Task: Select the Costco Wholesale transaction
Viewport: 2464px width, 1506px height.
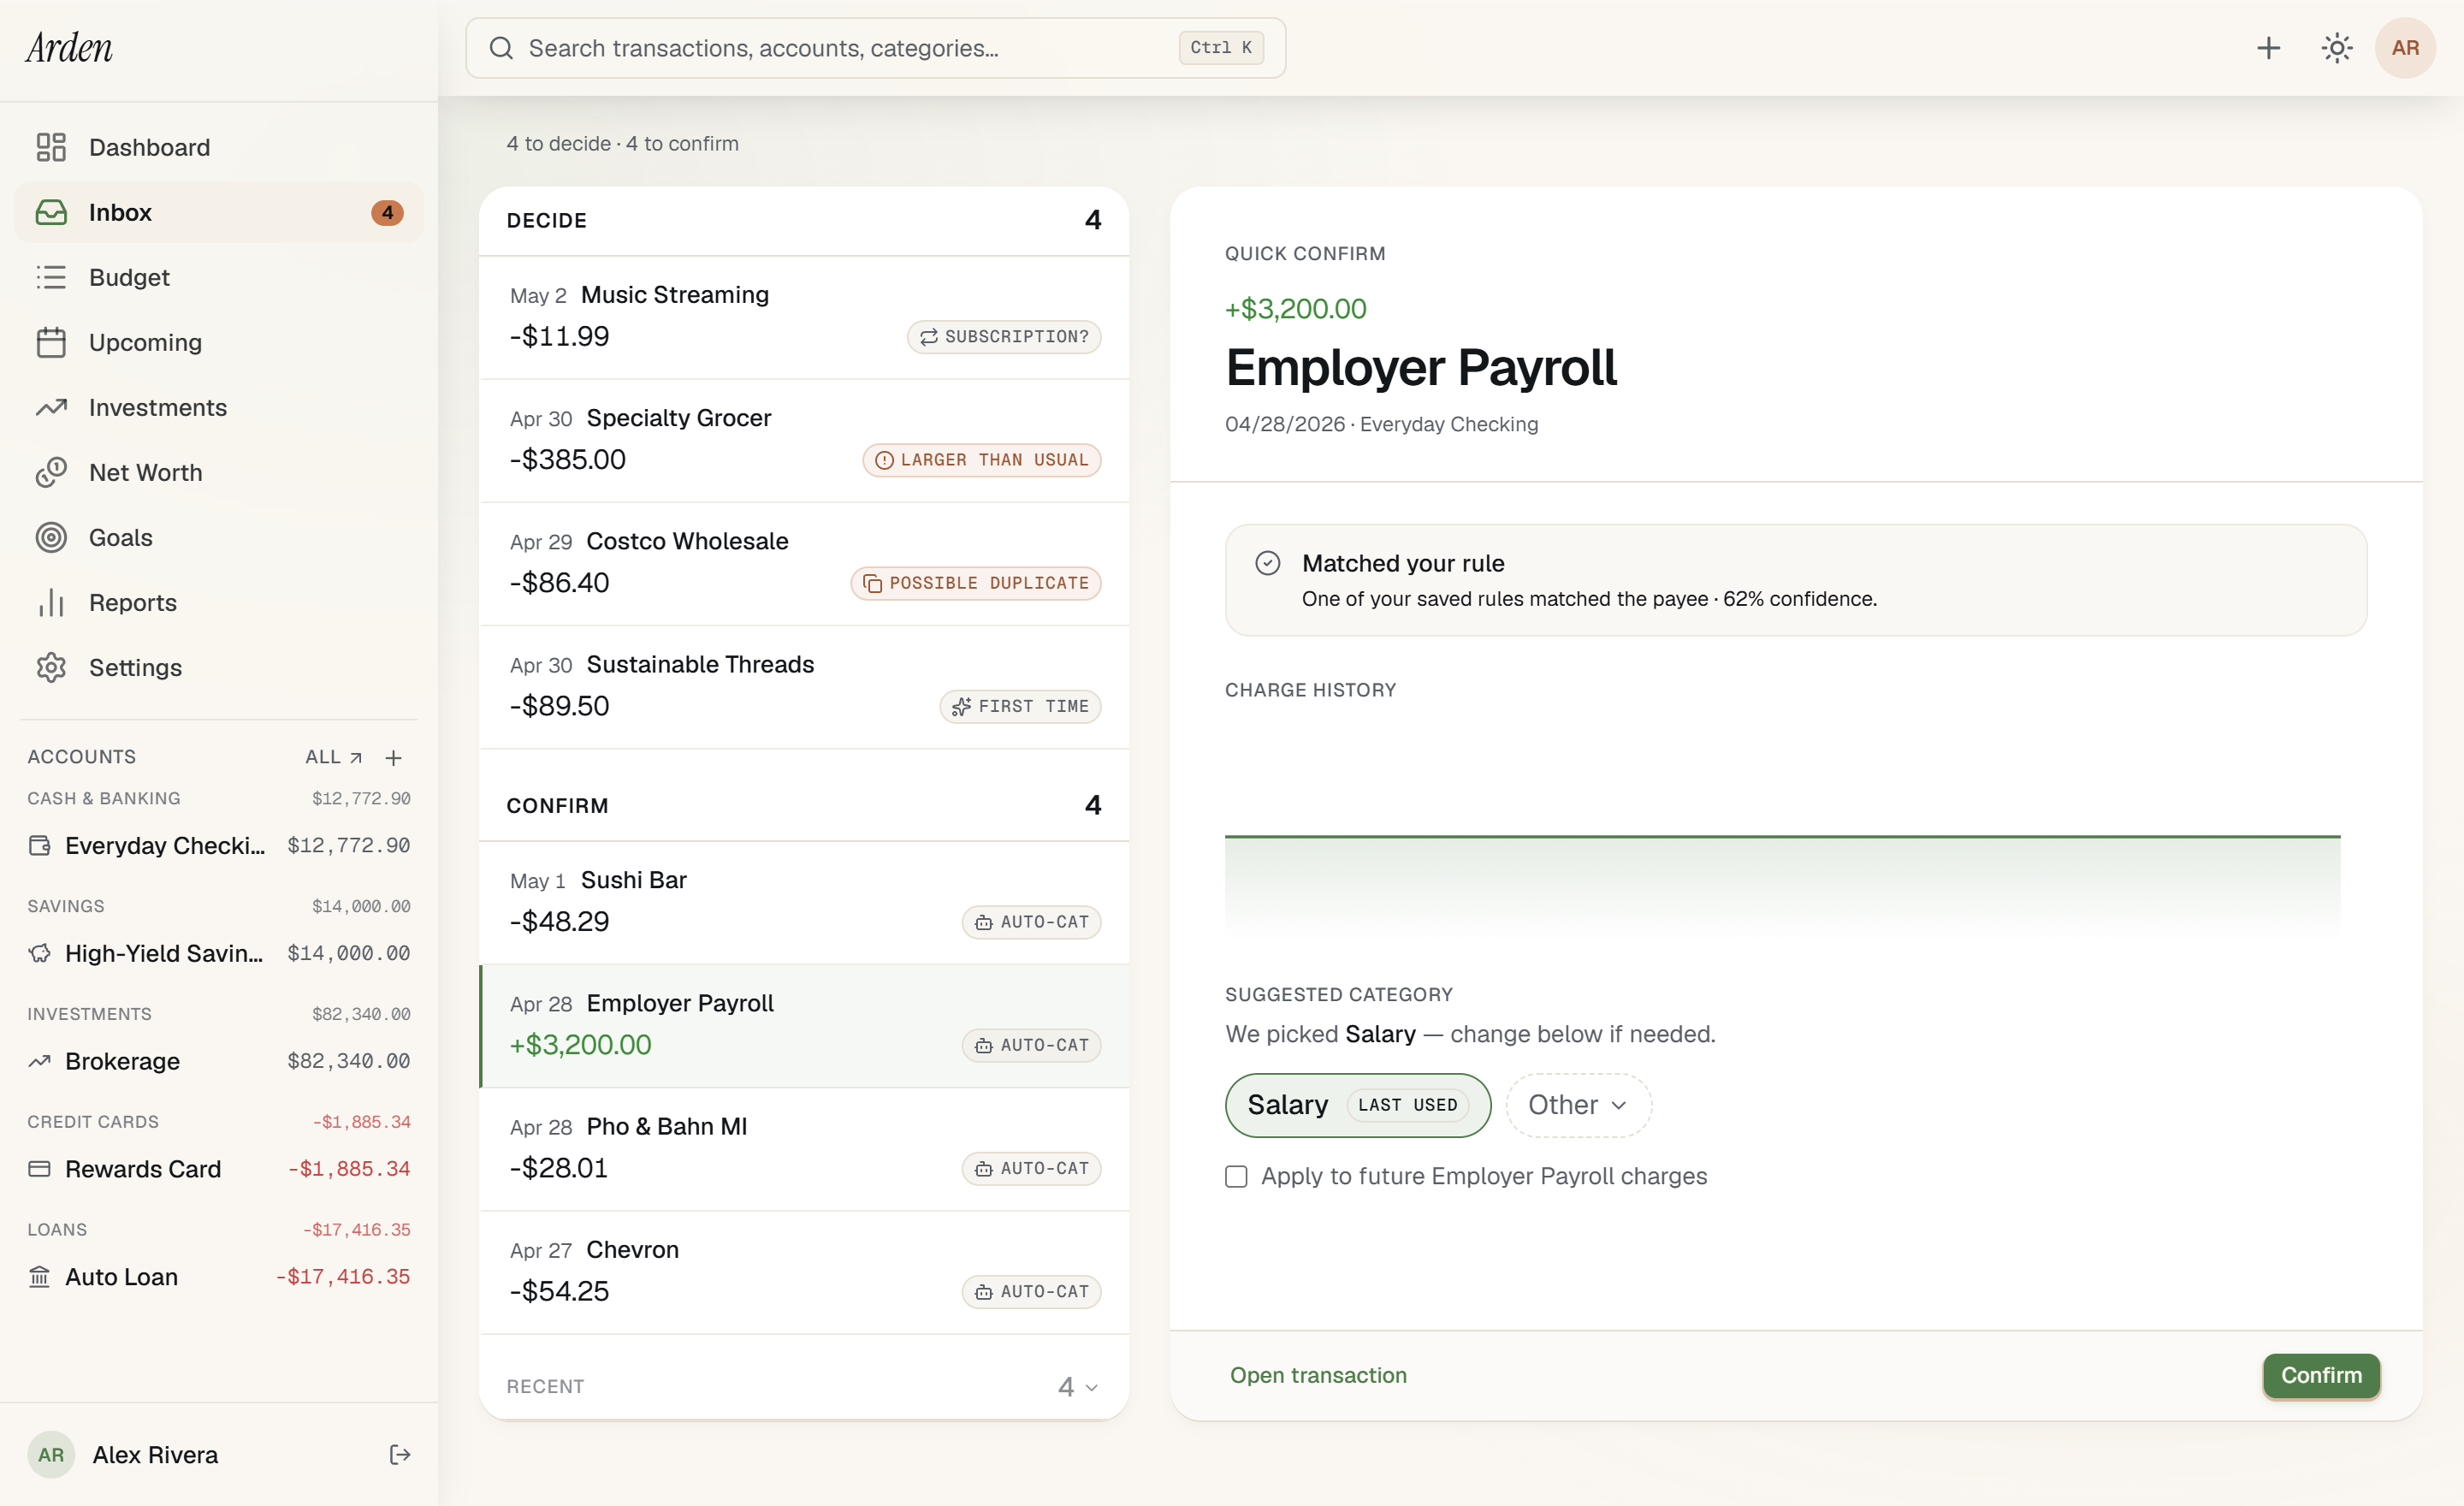Action: (804, 563)
